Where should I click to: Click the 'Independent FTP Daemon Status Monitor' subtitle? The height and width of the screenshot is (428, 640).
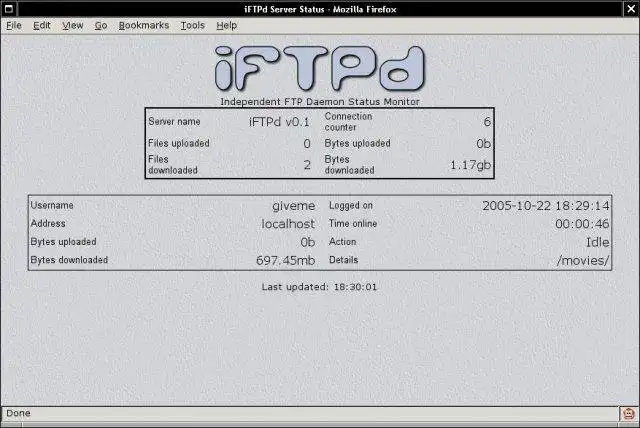(320, 102)
